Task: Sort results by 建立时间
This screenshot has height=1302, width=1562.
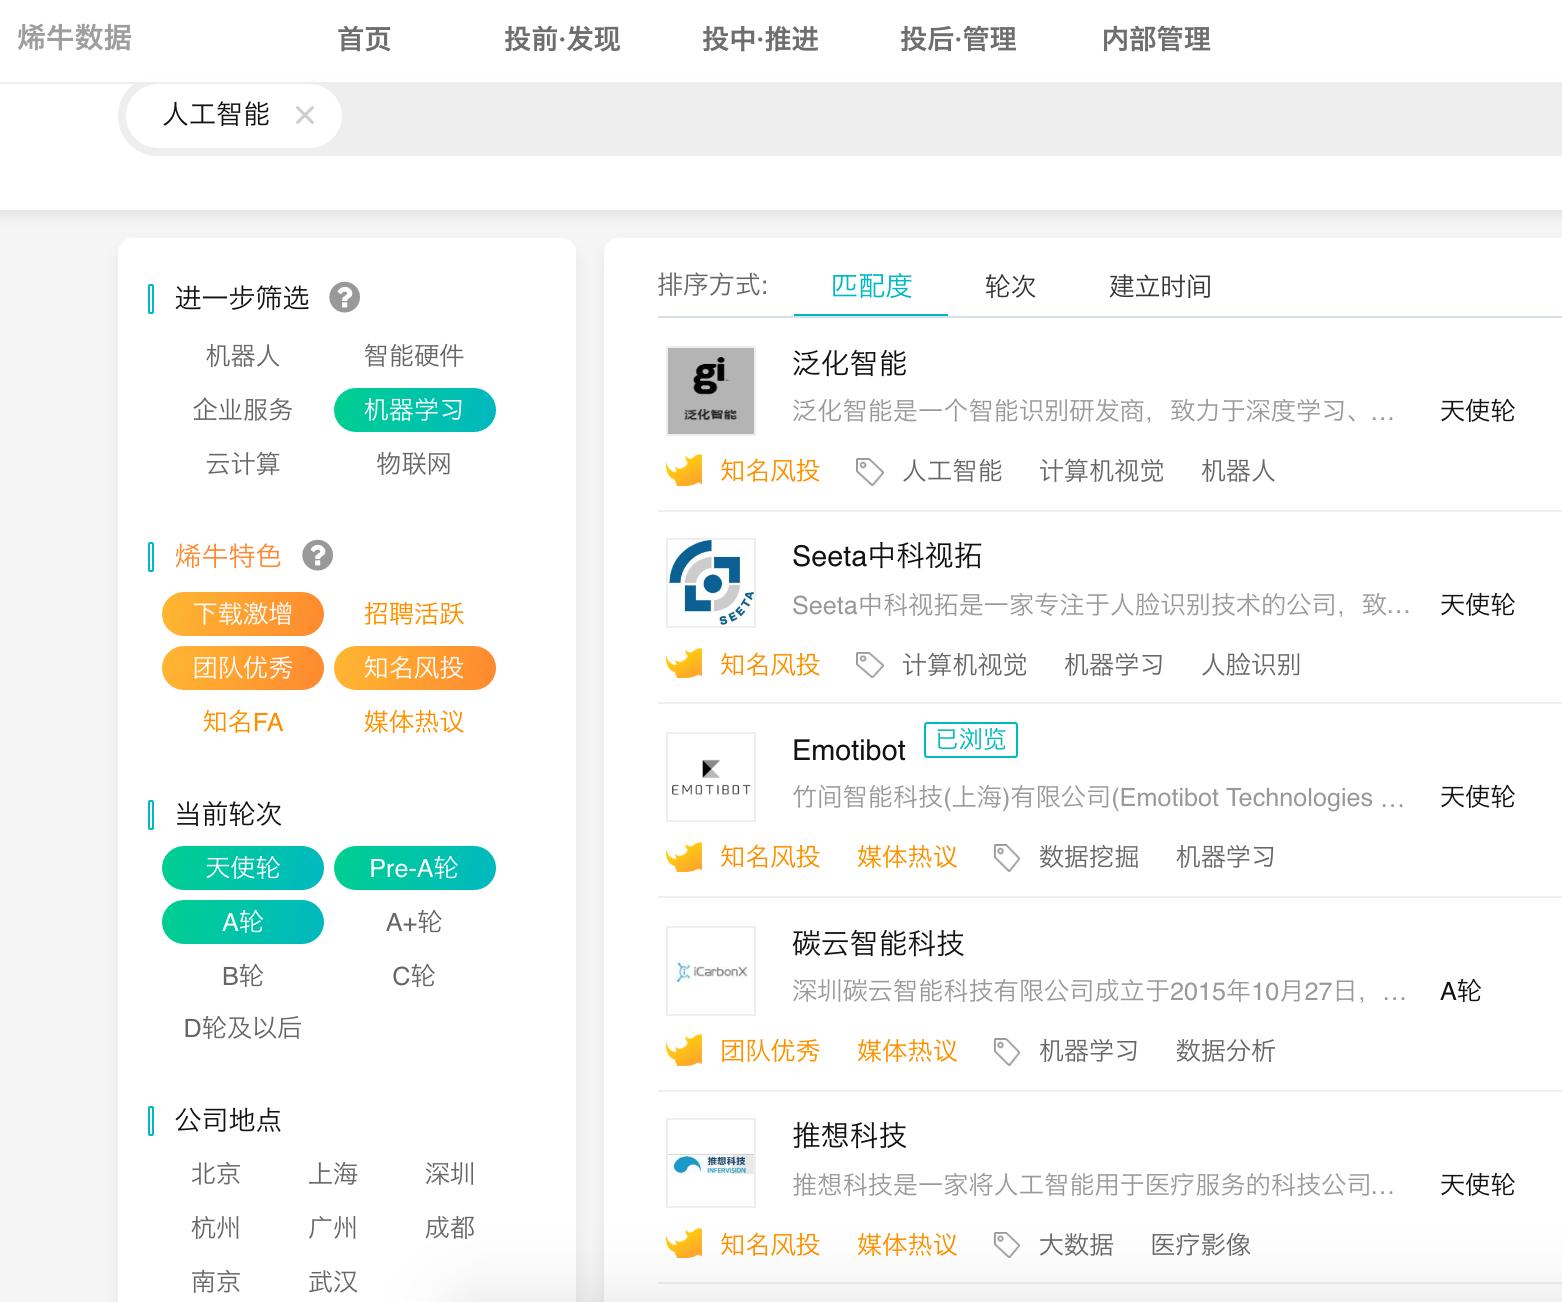Action: point(1160,287)
